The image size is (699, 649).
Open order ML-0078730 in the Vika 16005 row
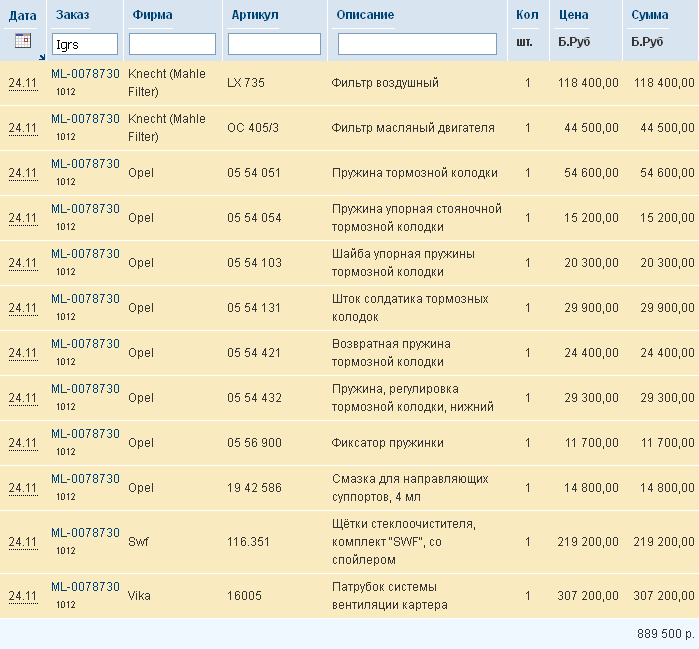click(85, 587)
